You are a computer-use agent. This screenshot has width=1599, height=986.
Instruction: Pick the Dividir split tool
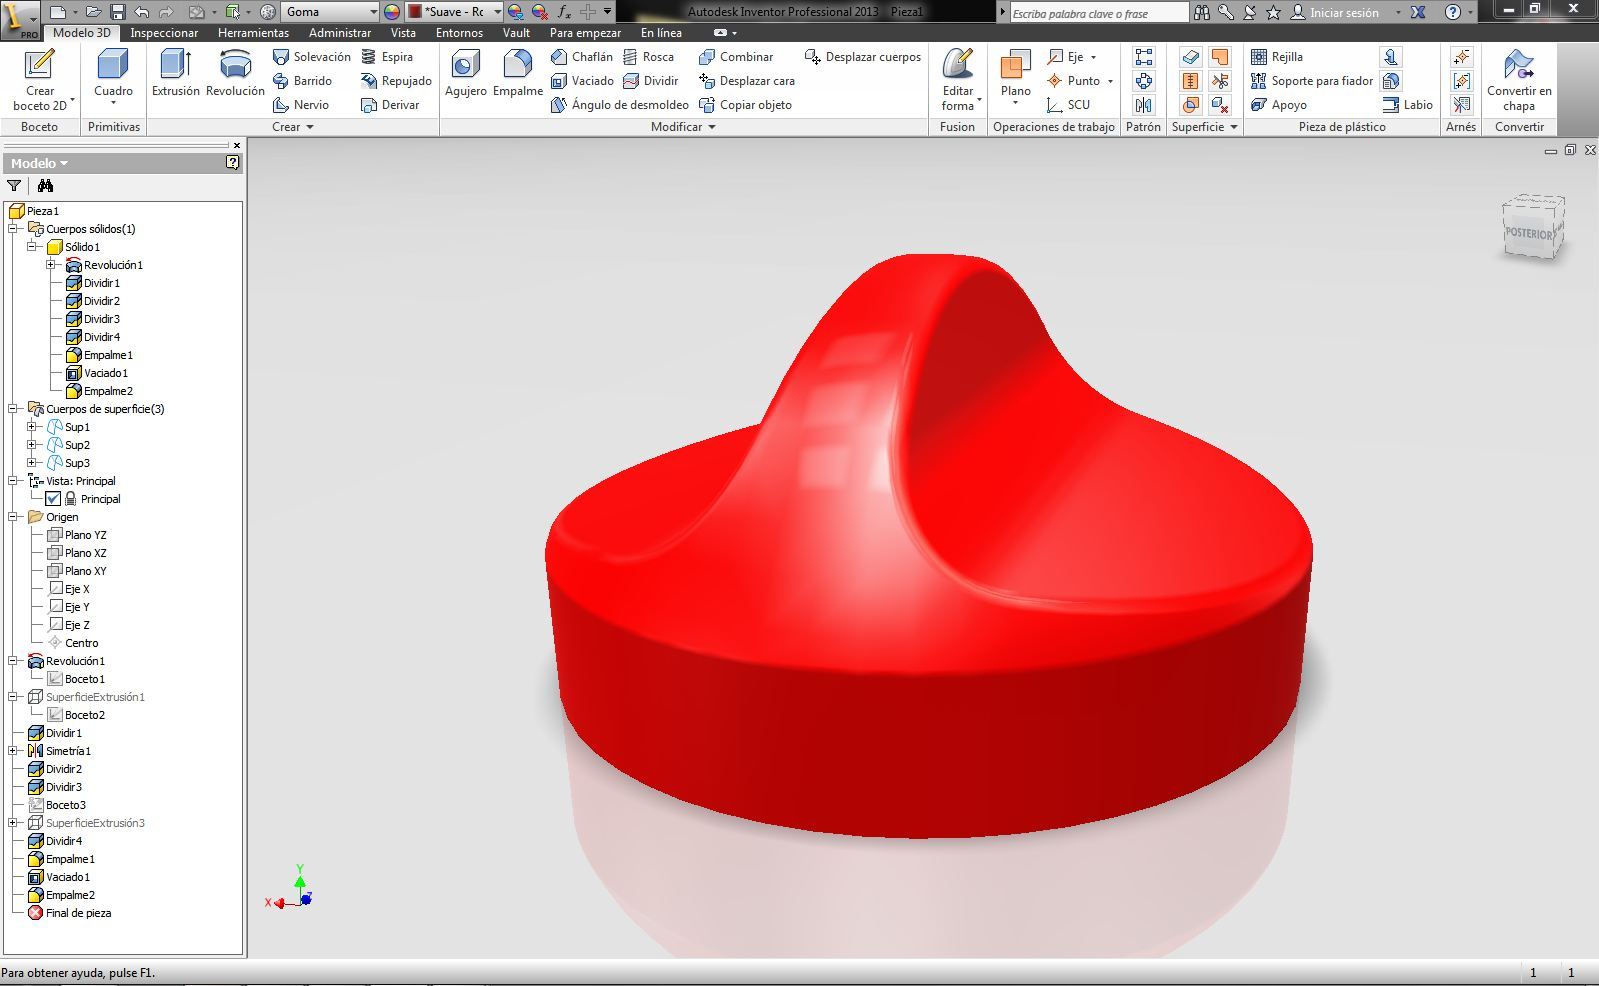pos(650,81)
